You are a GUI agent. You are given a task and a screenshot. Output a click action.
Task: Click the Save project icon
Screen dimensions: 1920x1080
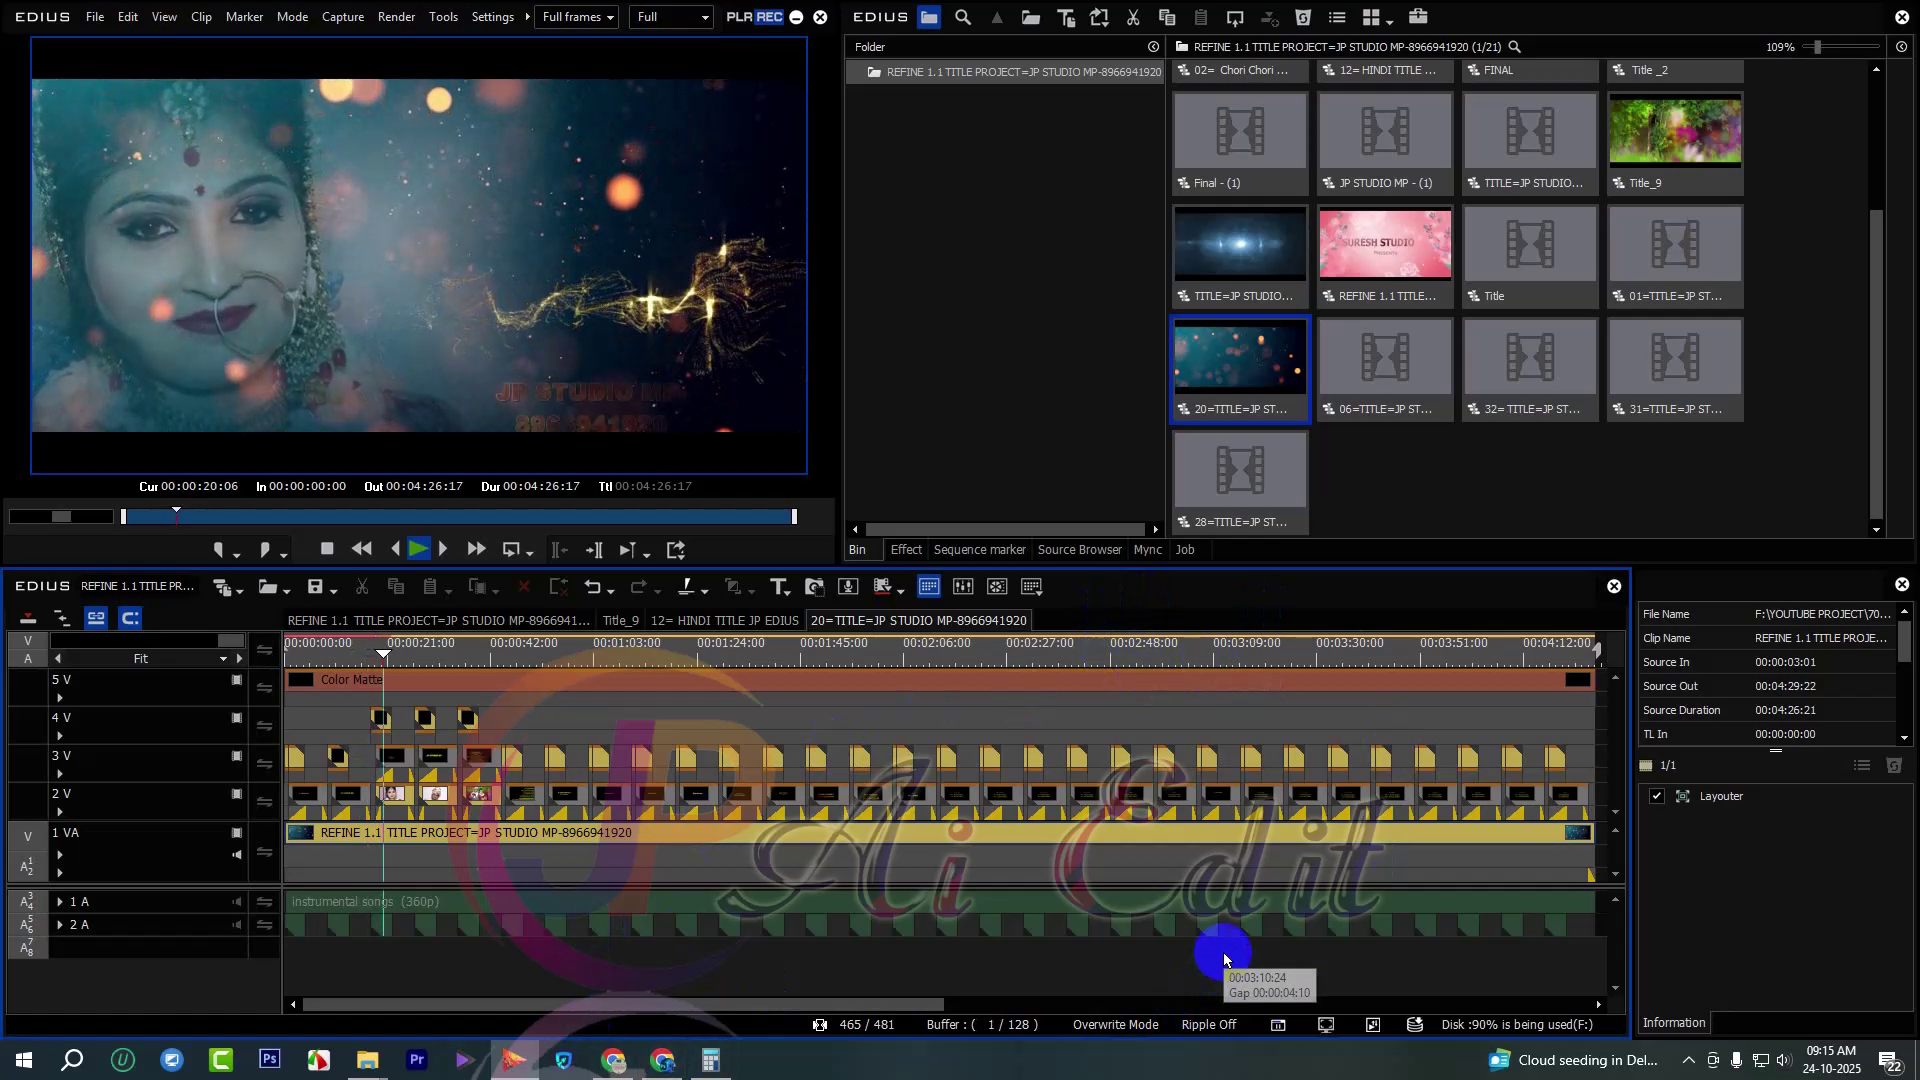[x=316, y=588]
